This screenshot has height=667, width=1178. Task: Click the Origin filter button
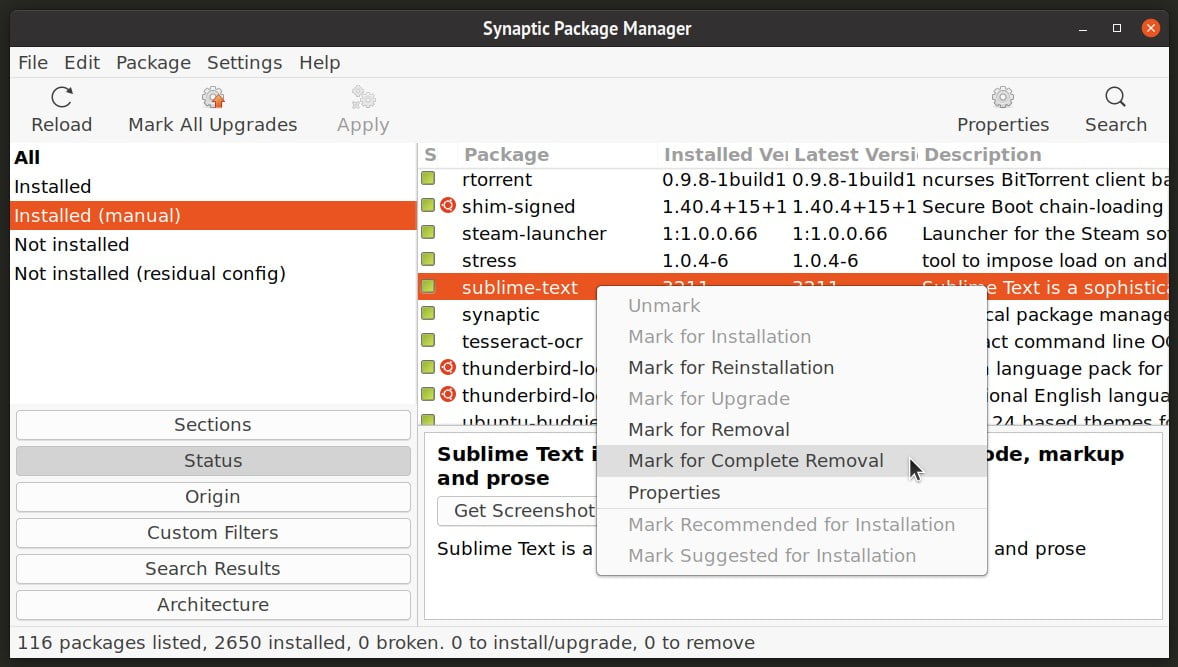(x=213, y=496)
